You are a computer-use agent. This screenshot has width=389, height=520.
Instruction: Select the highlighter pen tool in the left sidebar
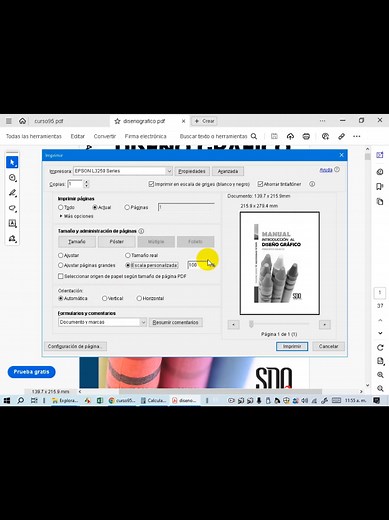(12, 193)
